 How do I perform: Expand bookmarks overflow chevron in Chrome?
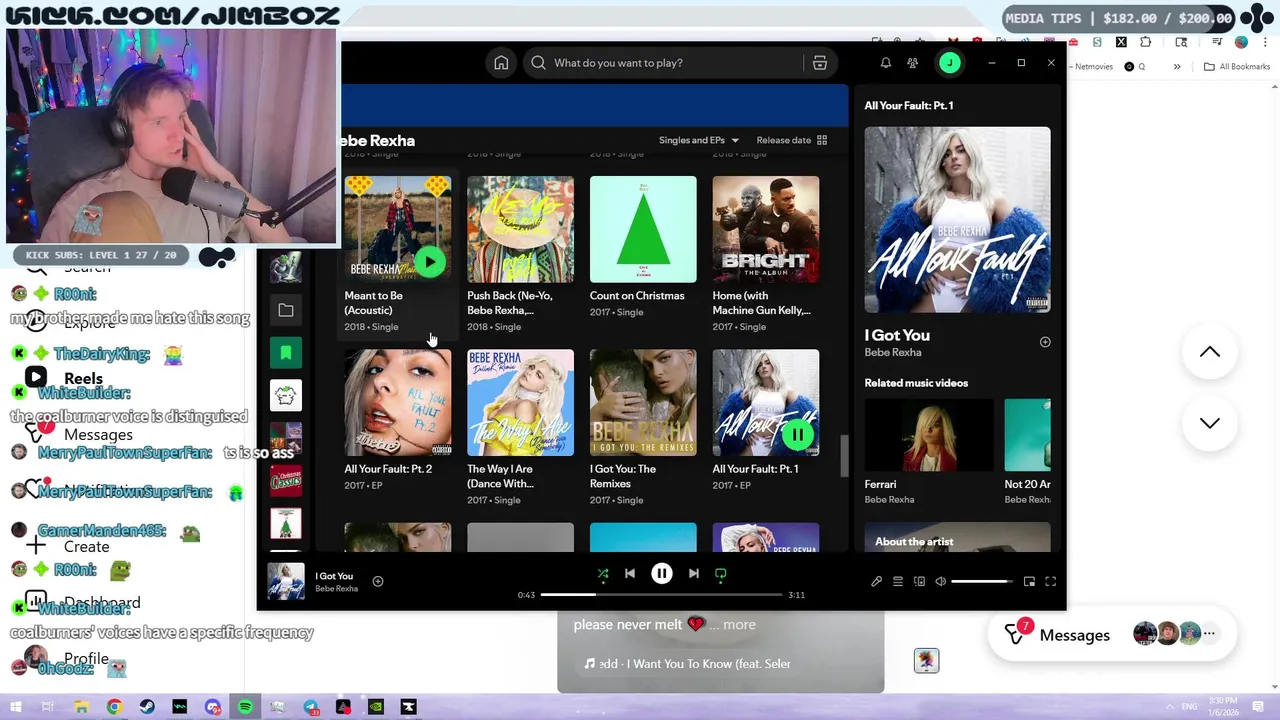coord(1177,67)
